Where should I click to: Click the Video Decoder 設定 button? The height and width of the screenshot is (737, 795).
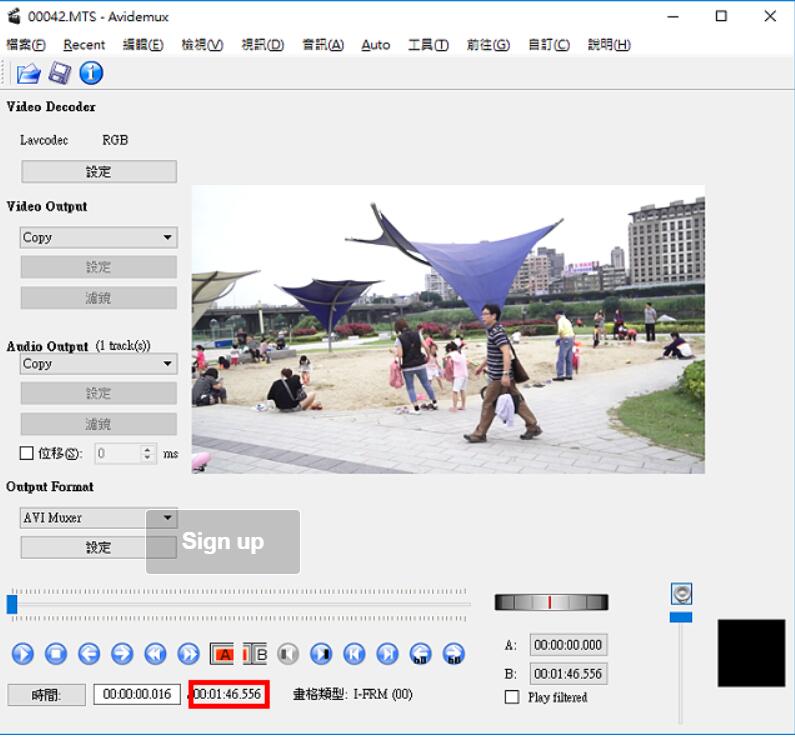point(99,172)
